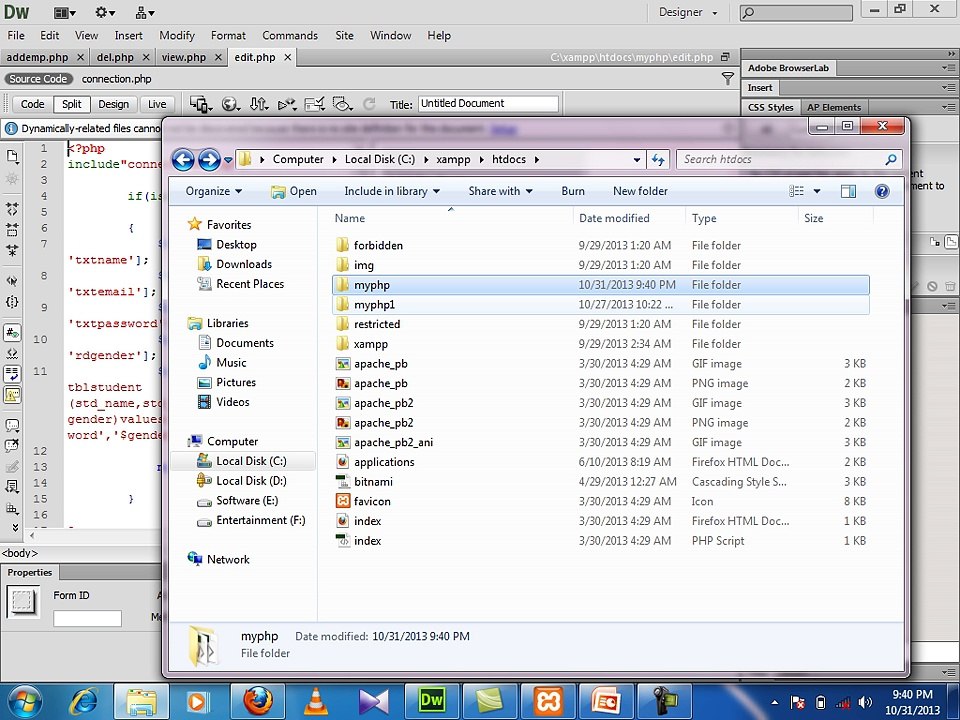Open VLC media player from taskbar

[x=315, y=702]
